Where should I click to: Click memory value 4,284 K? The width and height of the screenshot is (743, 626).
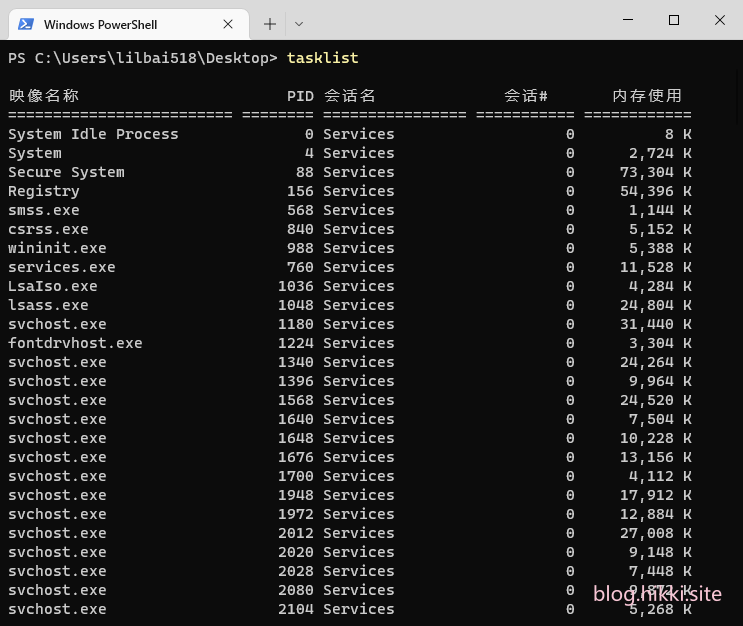click(660, 286)
